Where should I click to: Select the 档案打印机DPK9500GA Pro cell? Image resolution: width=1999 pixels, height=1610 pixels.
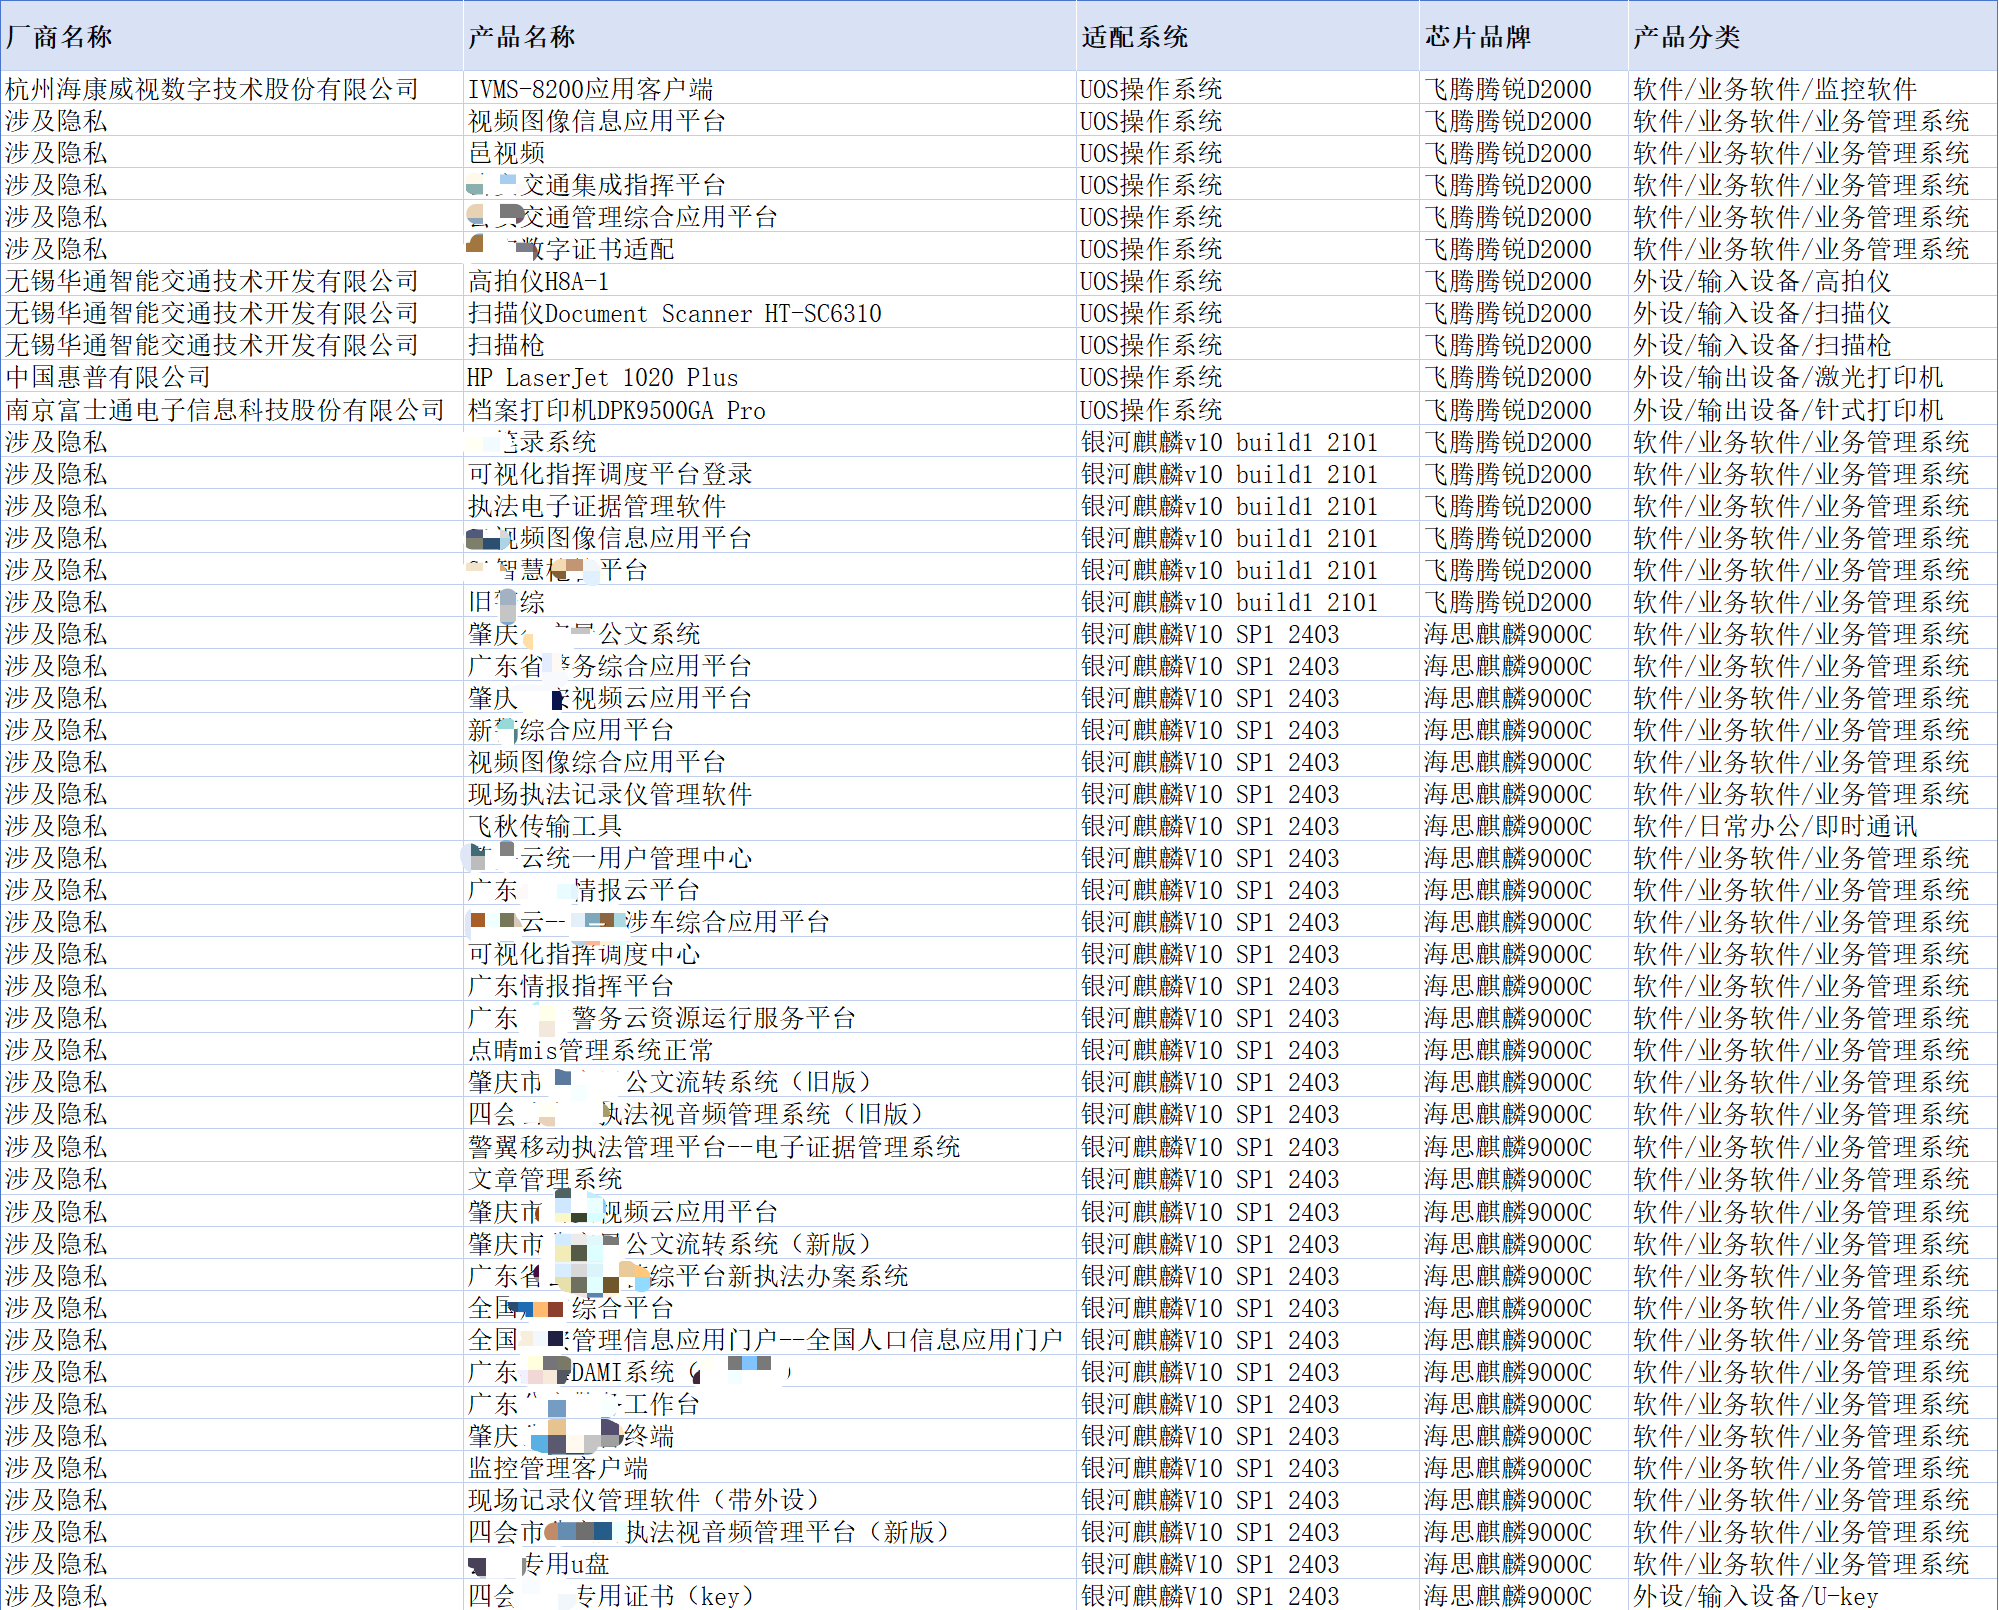(616, 410)
